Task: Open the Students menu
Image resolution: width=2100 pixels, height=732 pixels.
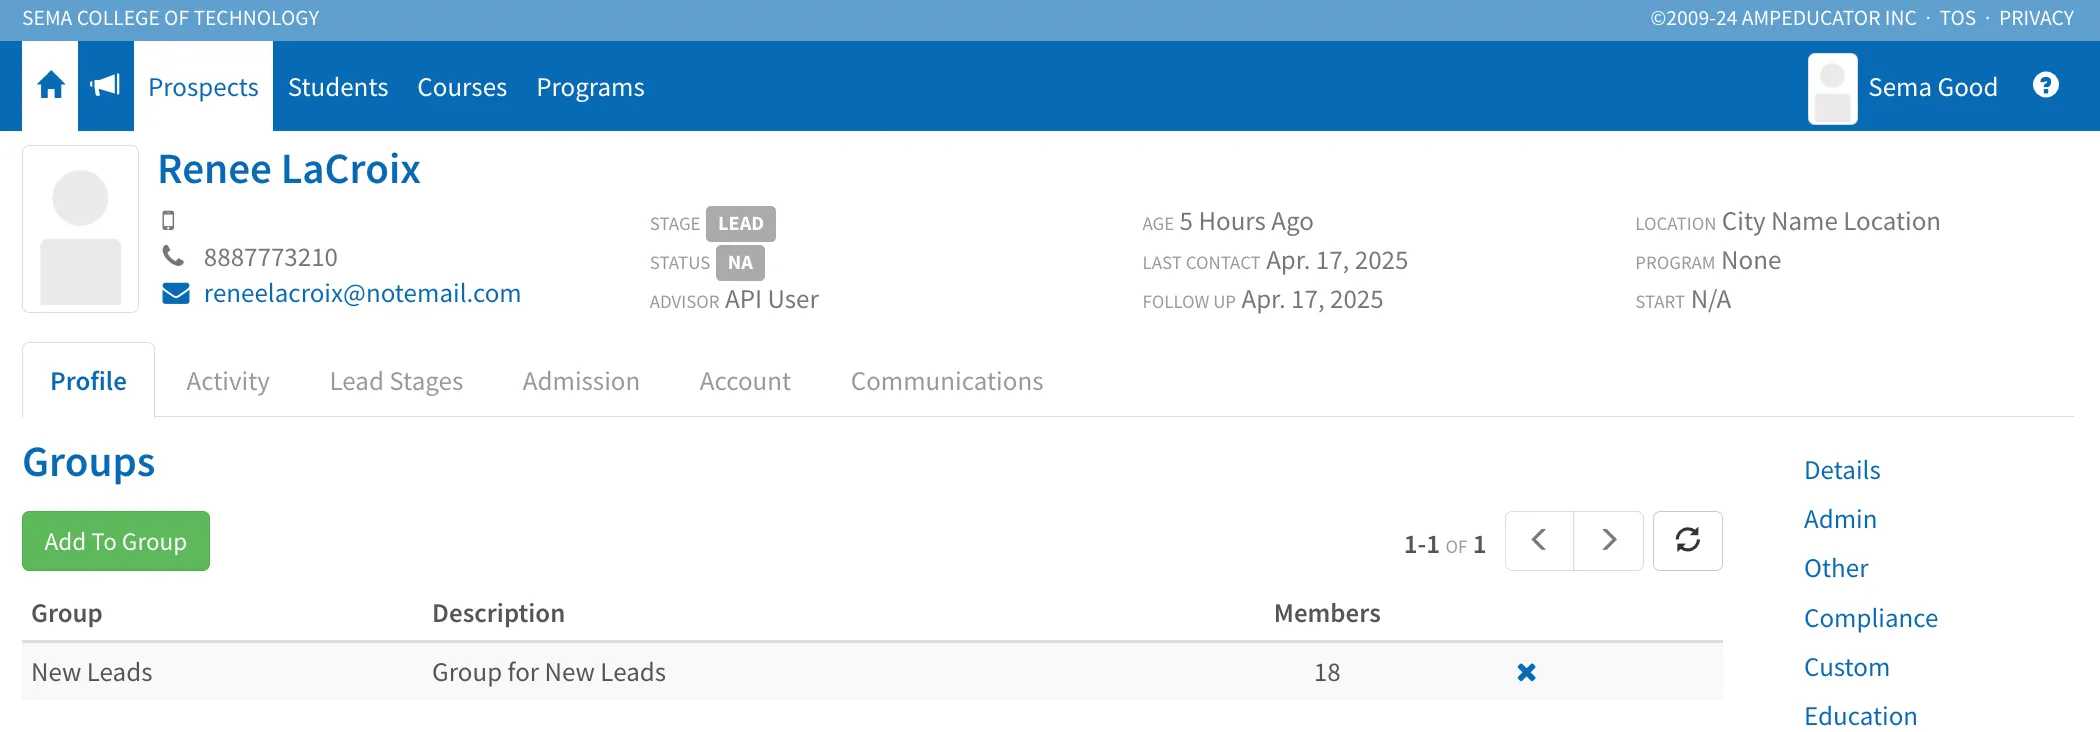Action: click(338, 87)
